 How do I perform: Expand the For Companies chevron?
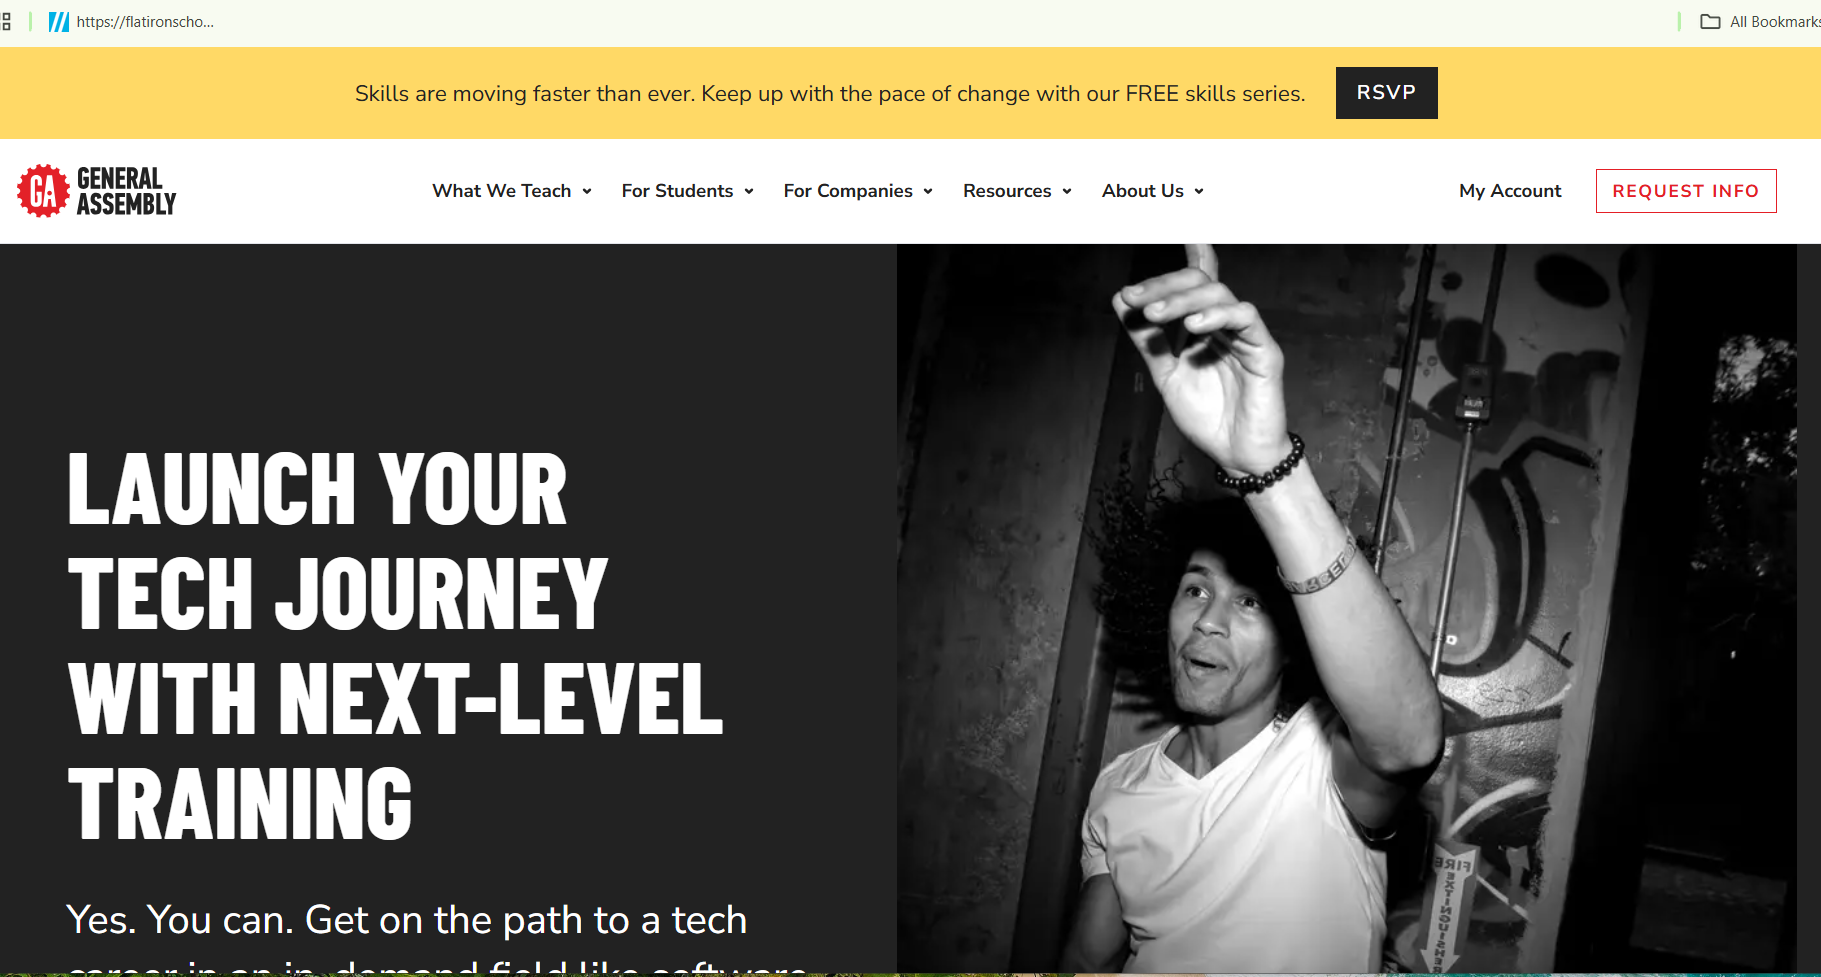click(x=928, y=192)
